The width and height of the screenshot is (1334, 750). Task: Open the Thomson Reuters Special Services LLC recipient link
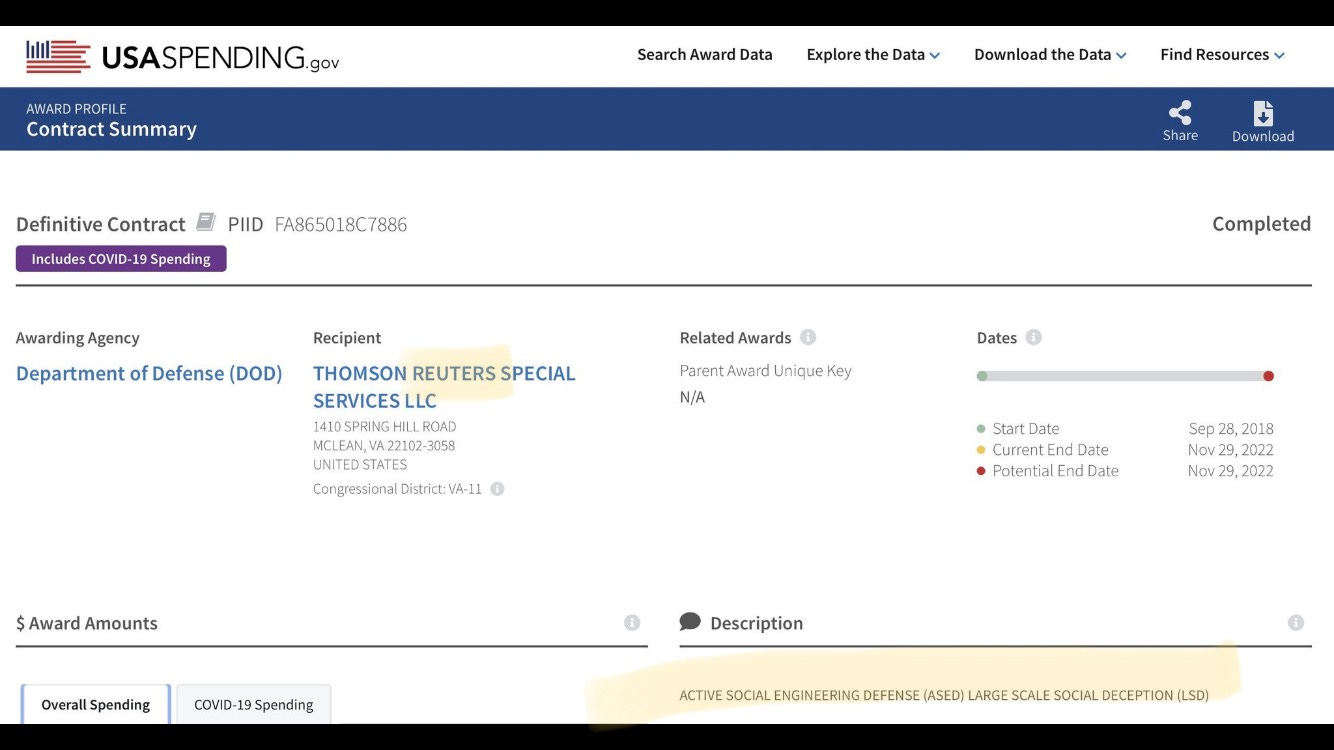coord(444,387)
